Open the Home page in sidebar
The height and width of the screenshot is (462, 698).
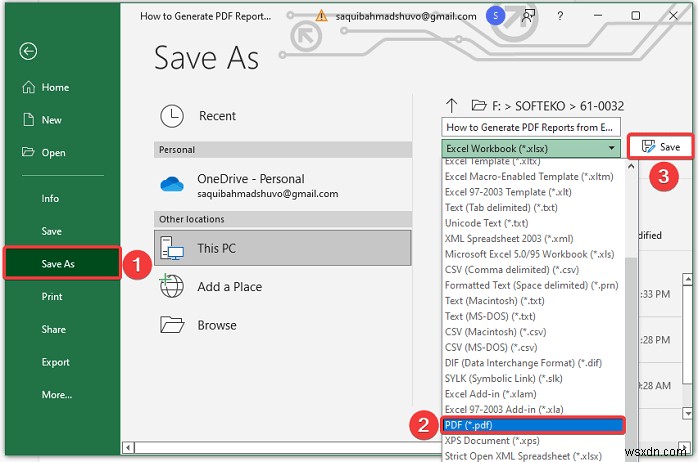coord(45,87)
